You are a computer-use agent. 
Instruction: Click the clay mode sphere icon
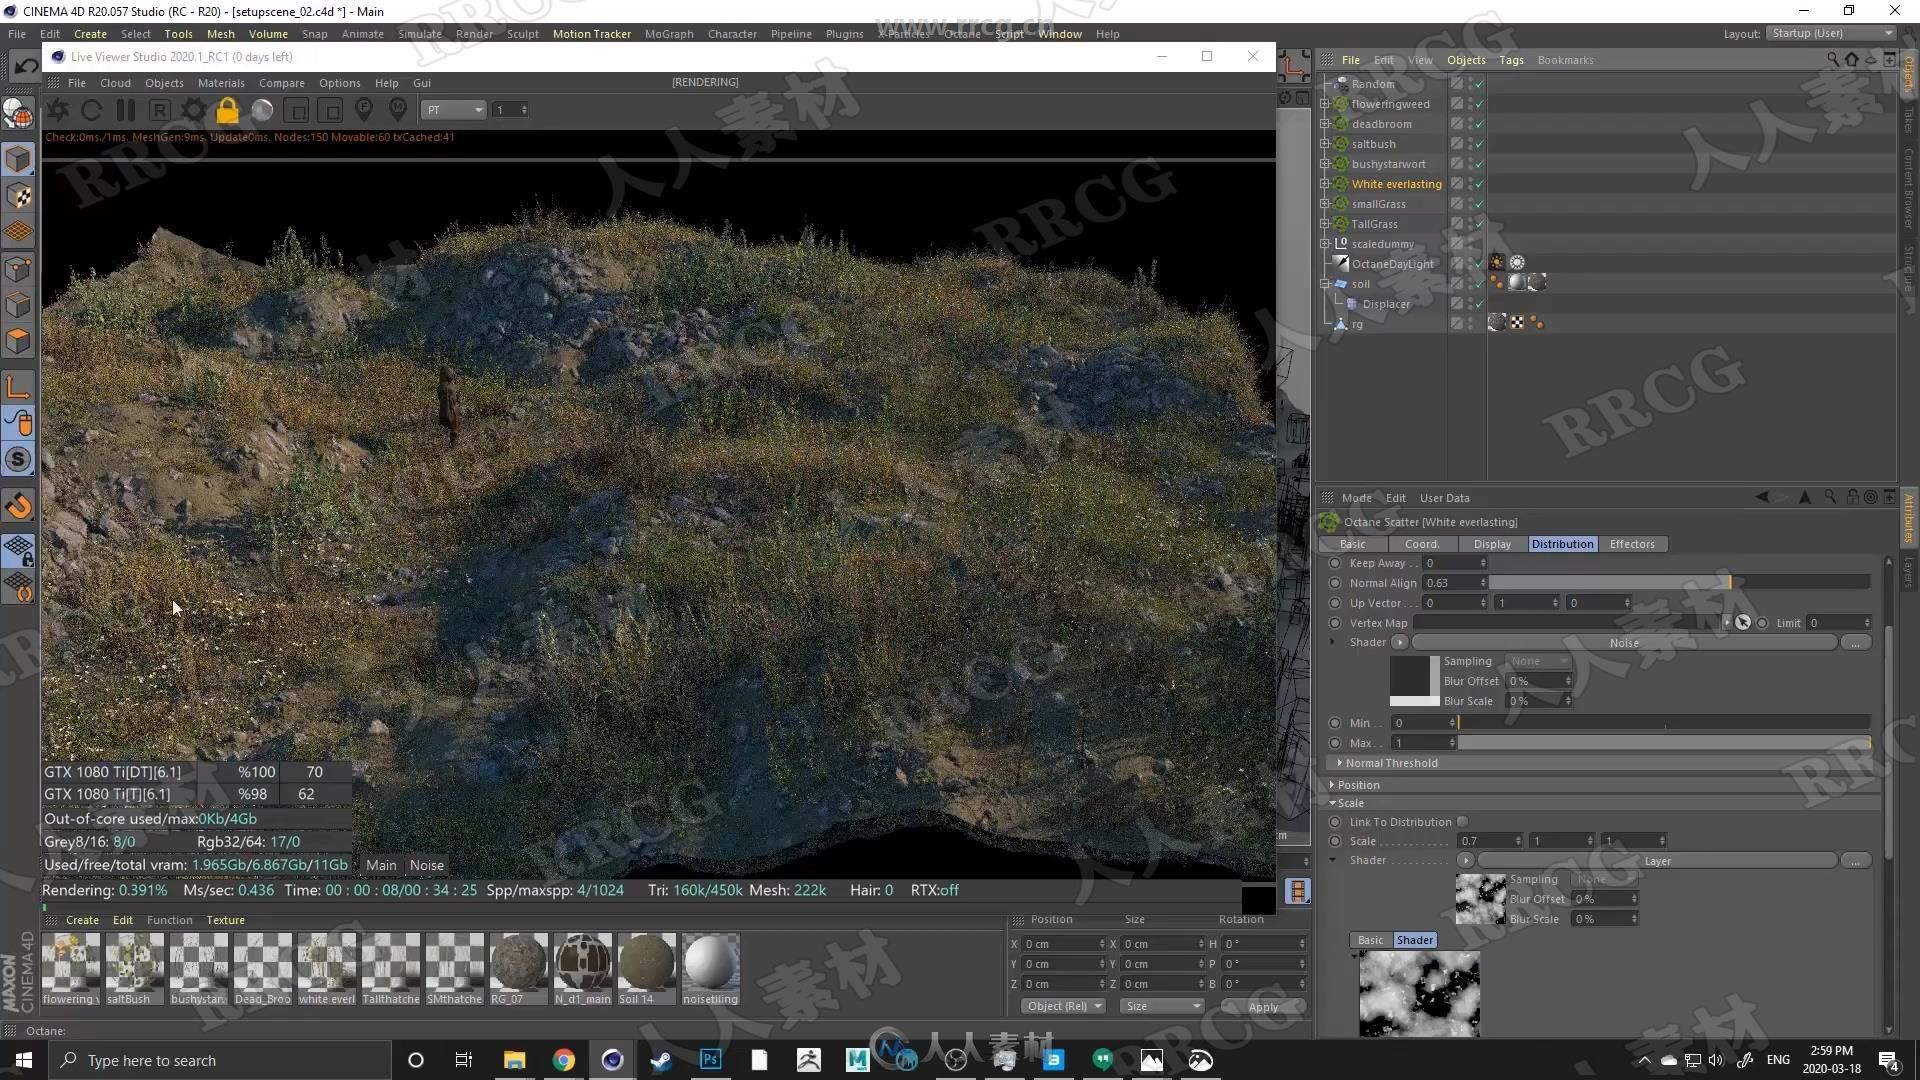click(262, 110)
